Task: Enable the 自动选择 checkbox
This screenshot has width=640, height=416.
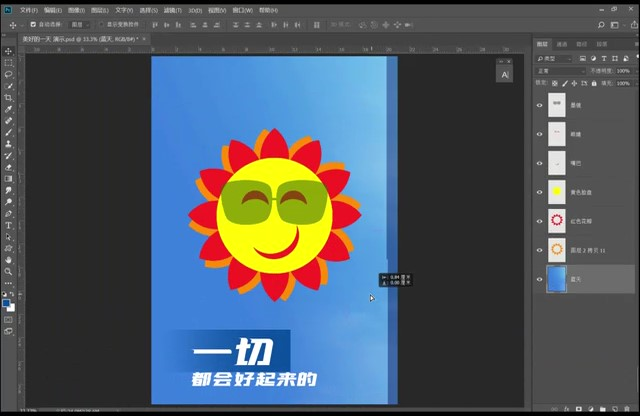Action: click(33, 24)
